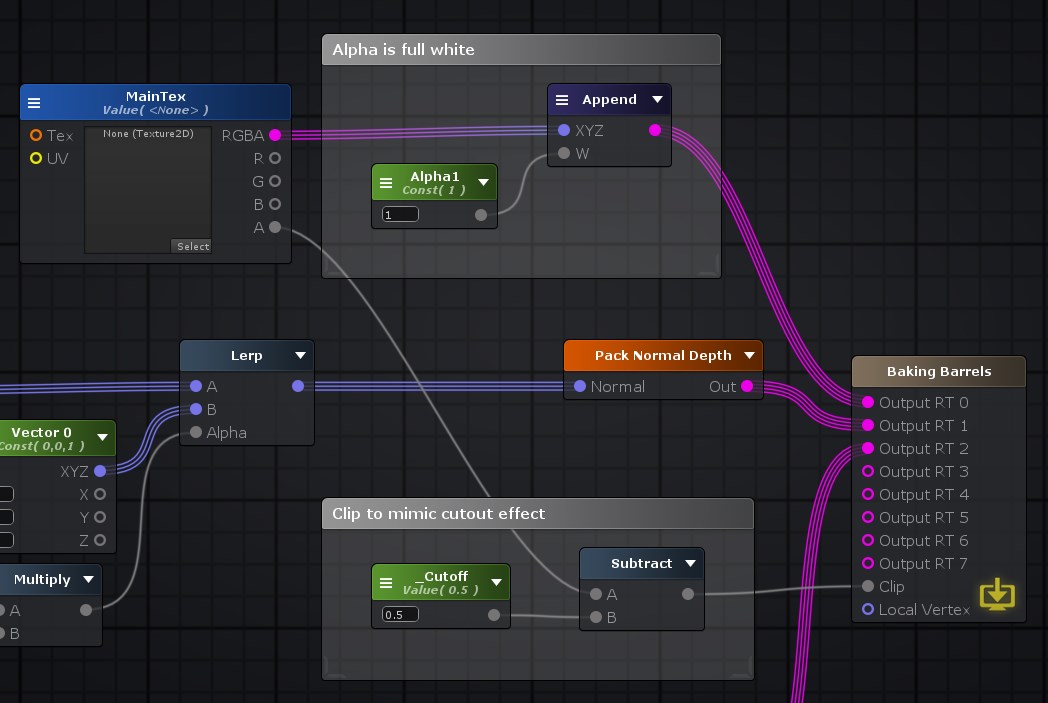Open the _Cutoff node hamburger menu

[386, 583]
